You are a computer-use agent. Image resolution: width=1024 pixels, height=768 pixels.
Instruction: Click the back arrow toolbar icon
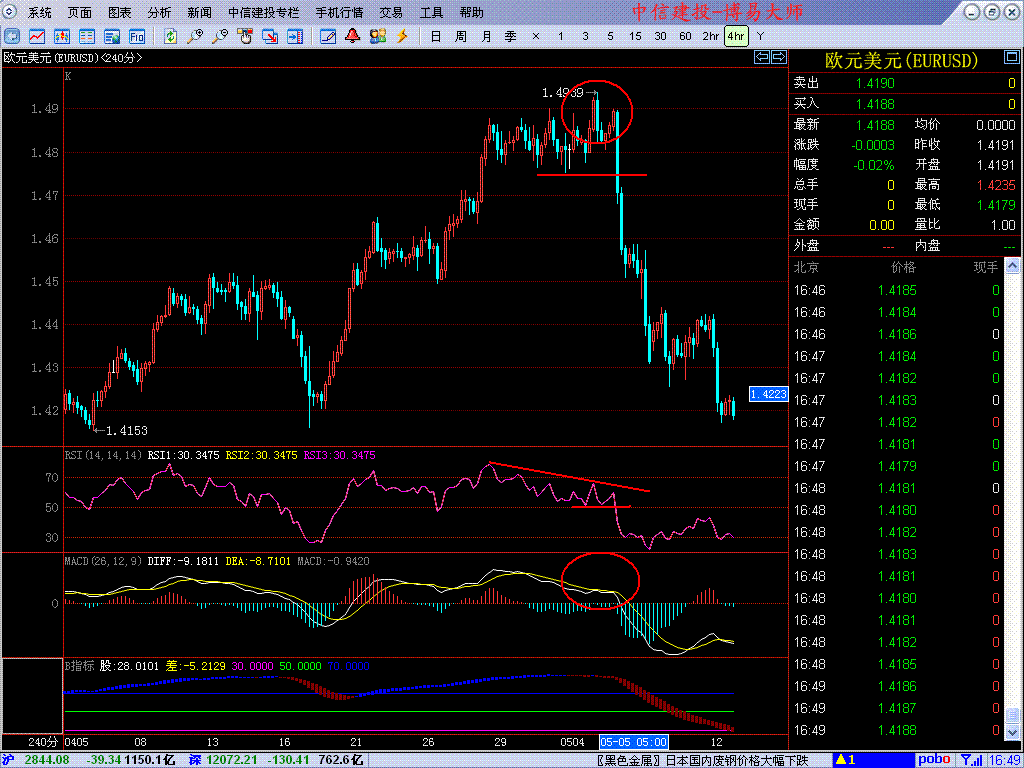(12, 36)
